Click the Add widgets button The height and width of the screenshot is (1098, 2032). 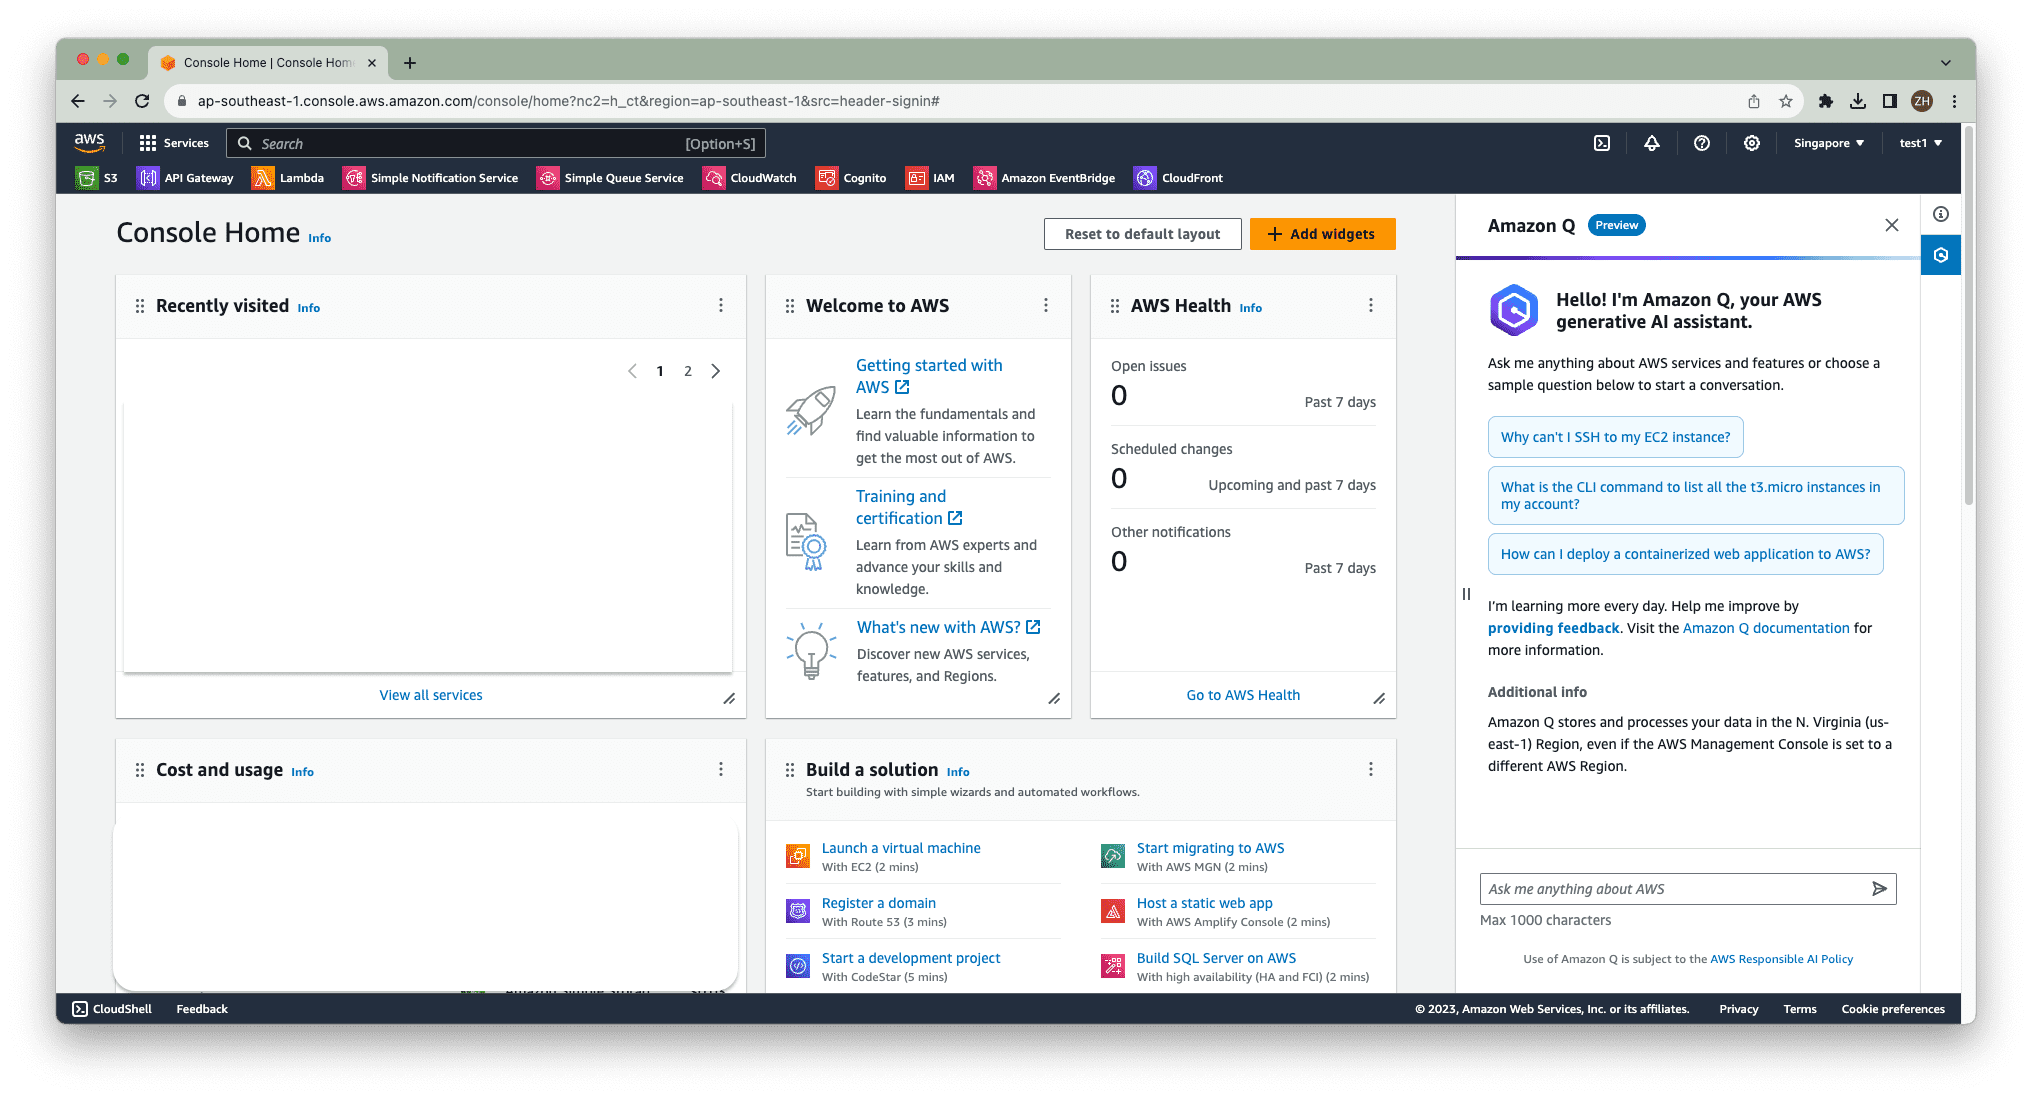(x=1322, y=234)
